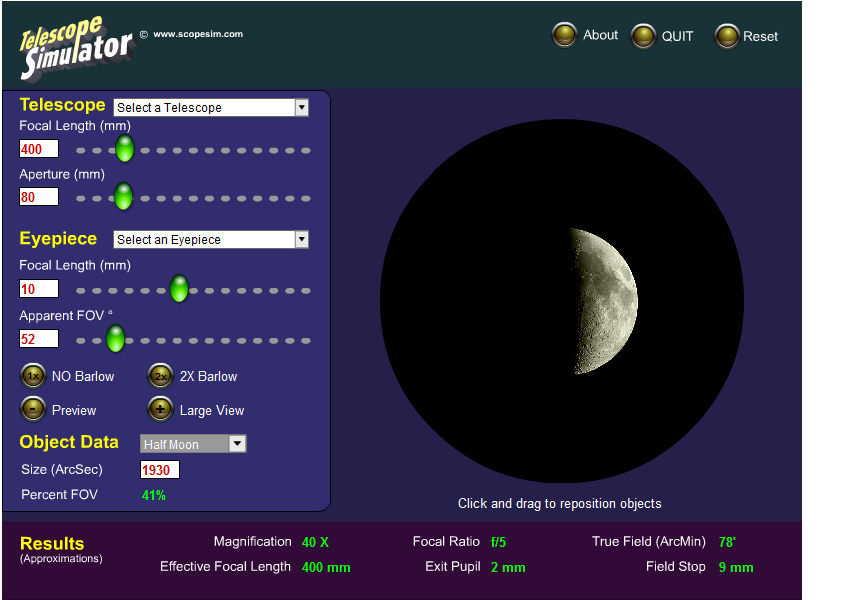Click the Large View label
This screenshot has height=600, width=864.
click(212, 410)
